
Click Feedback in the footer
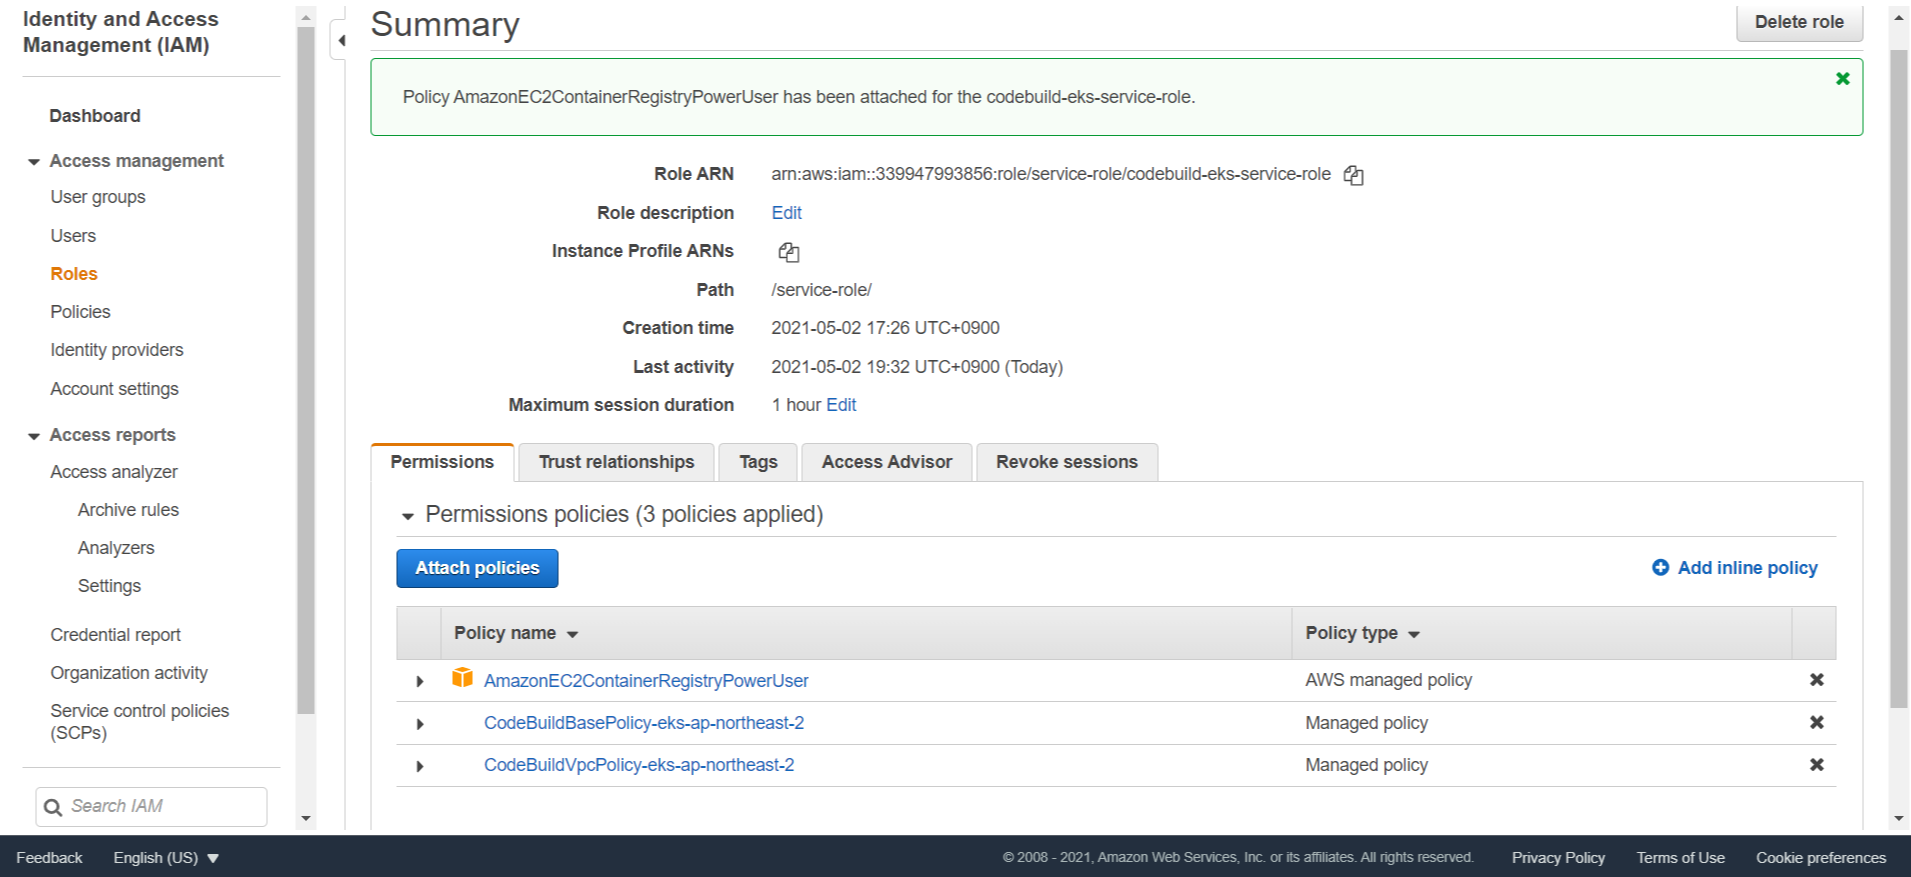[49, 858]
